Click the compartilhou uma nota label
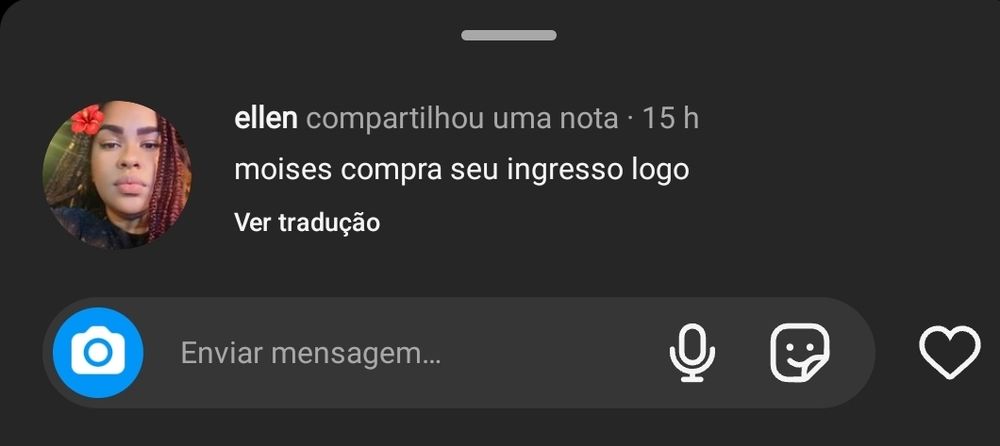This screenshot has height=446, width=1000. coord(462,119)
